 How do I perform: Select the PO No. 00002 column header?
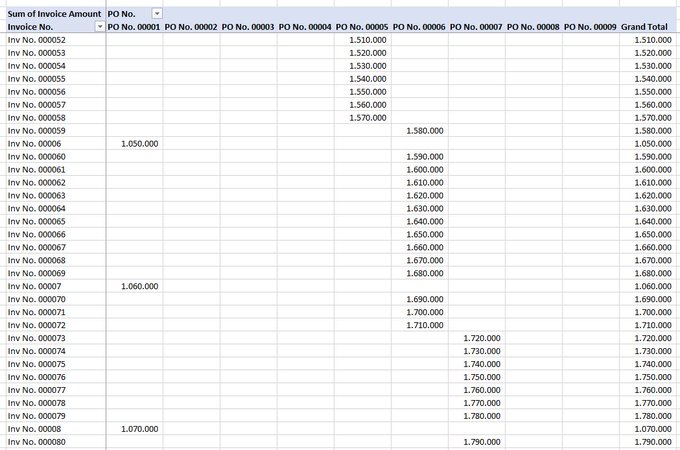click(x=191, y=27)
